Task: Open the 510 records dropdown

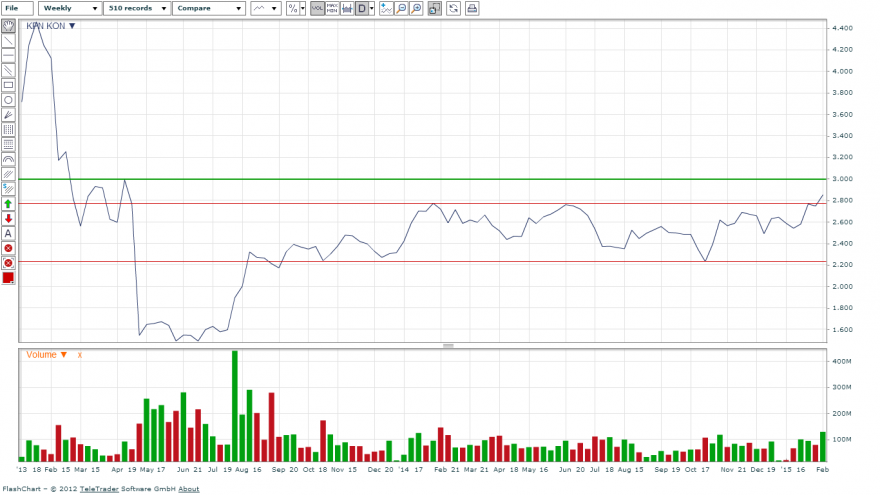Action: tap(137, 8)
